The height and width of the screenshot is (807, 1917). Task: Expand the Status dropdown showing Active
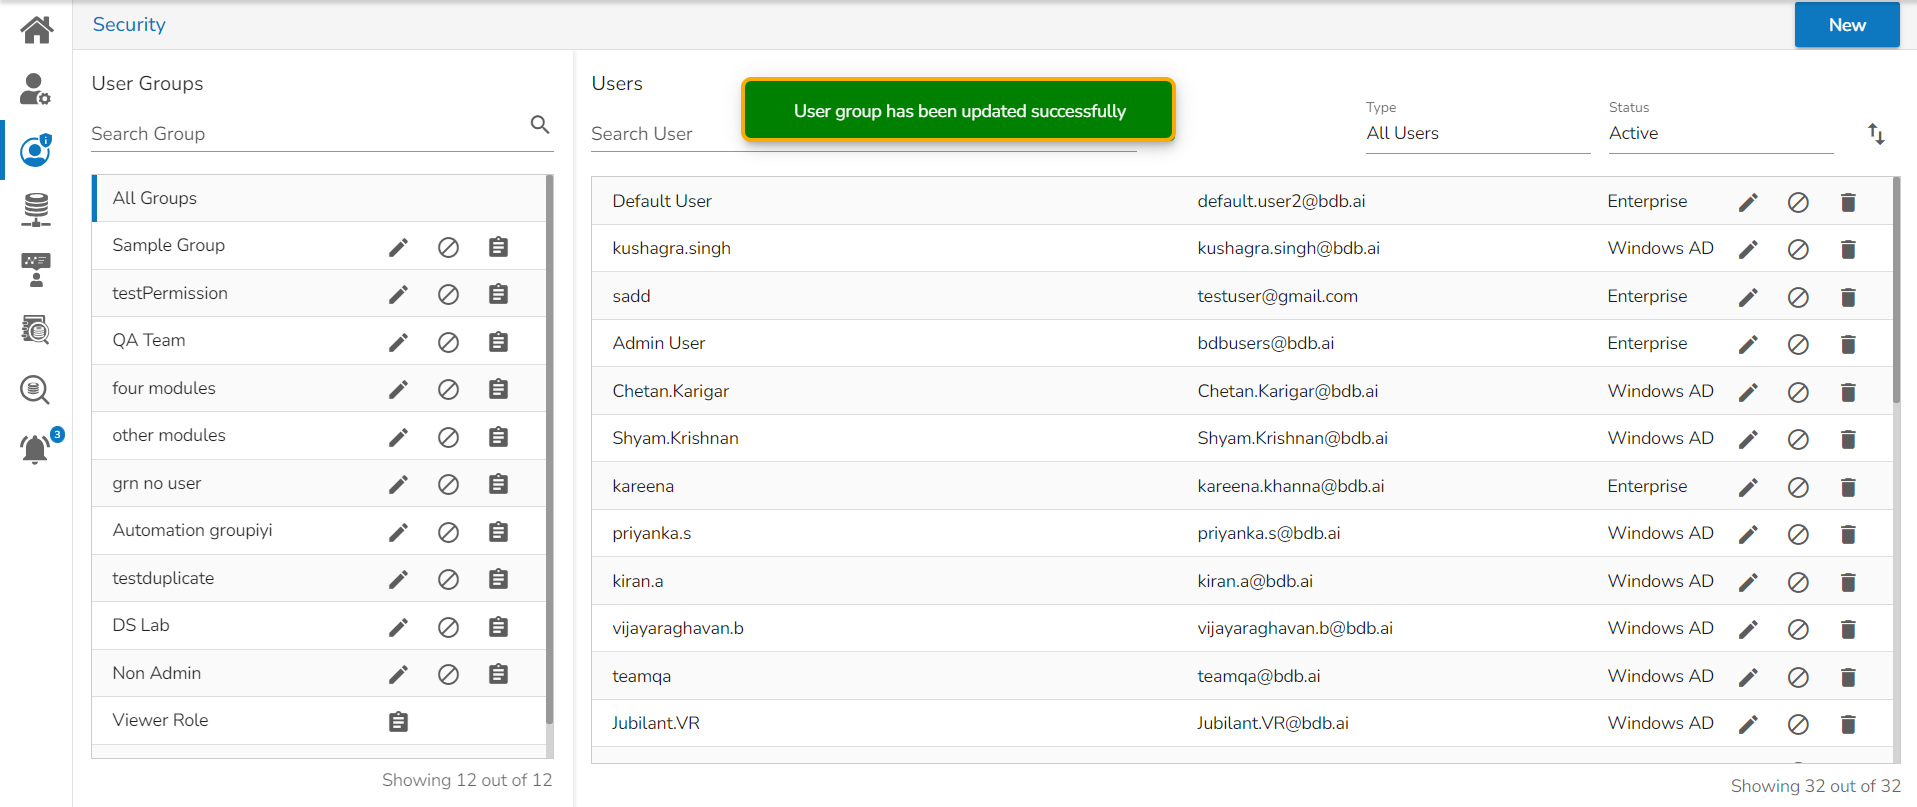point(1719,134)
